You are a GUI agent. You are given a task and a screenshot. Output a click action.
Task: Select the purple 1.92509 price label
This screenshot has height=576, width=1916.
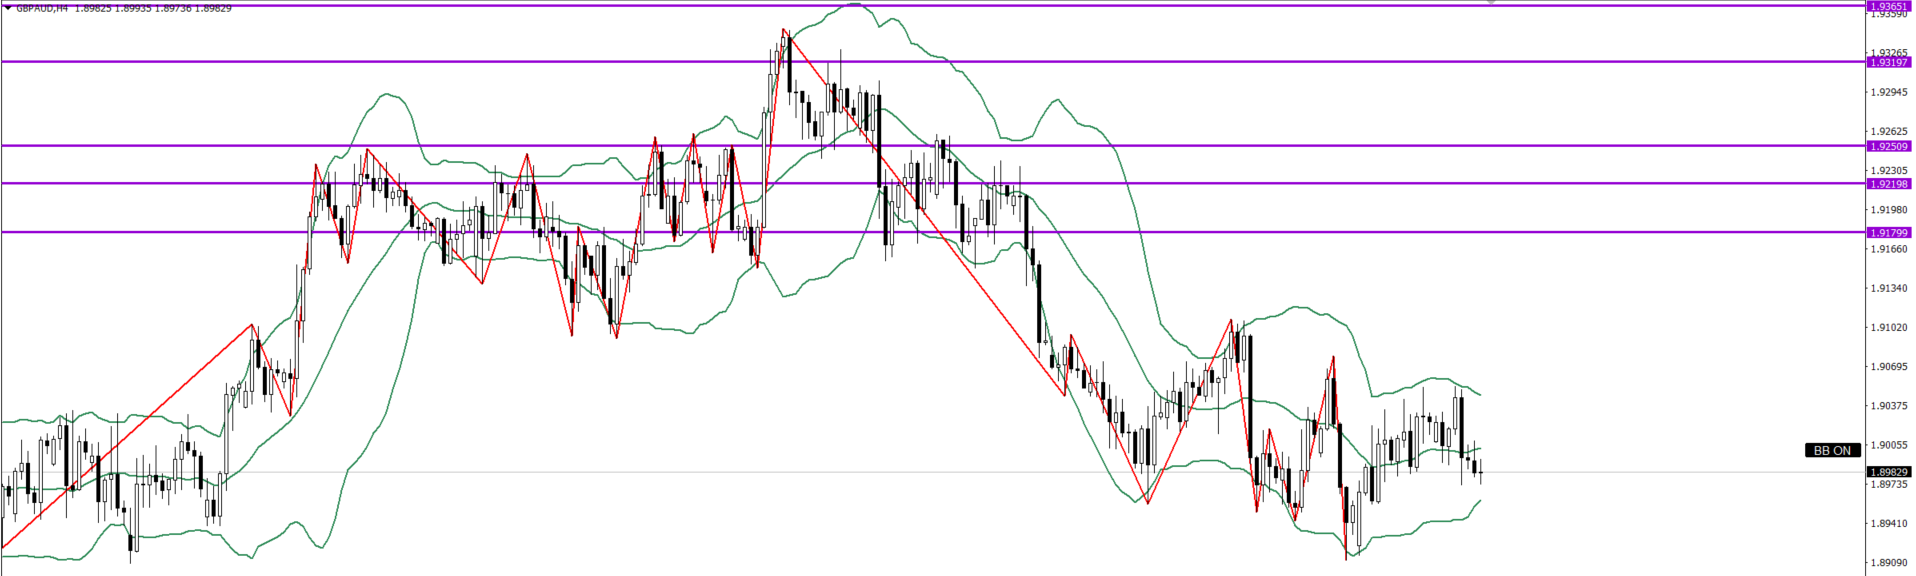click(1889, 146)
